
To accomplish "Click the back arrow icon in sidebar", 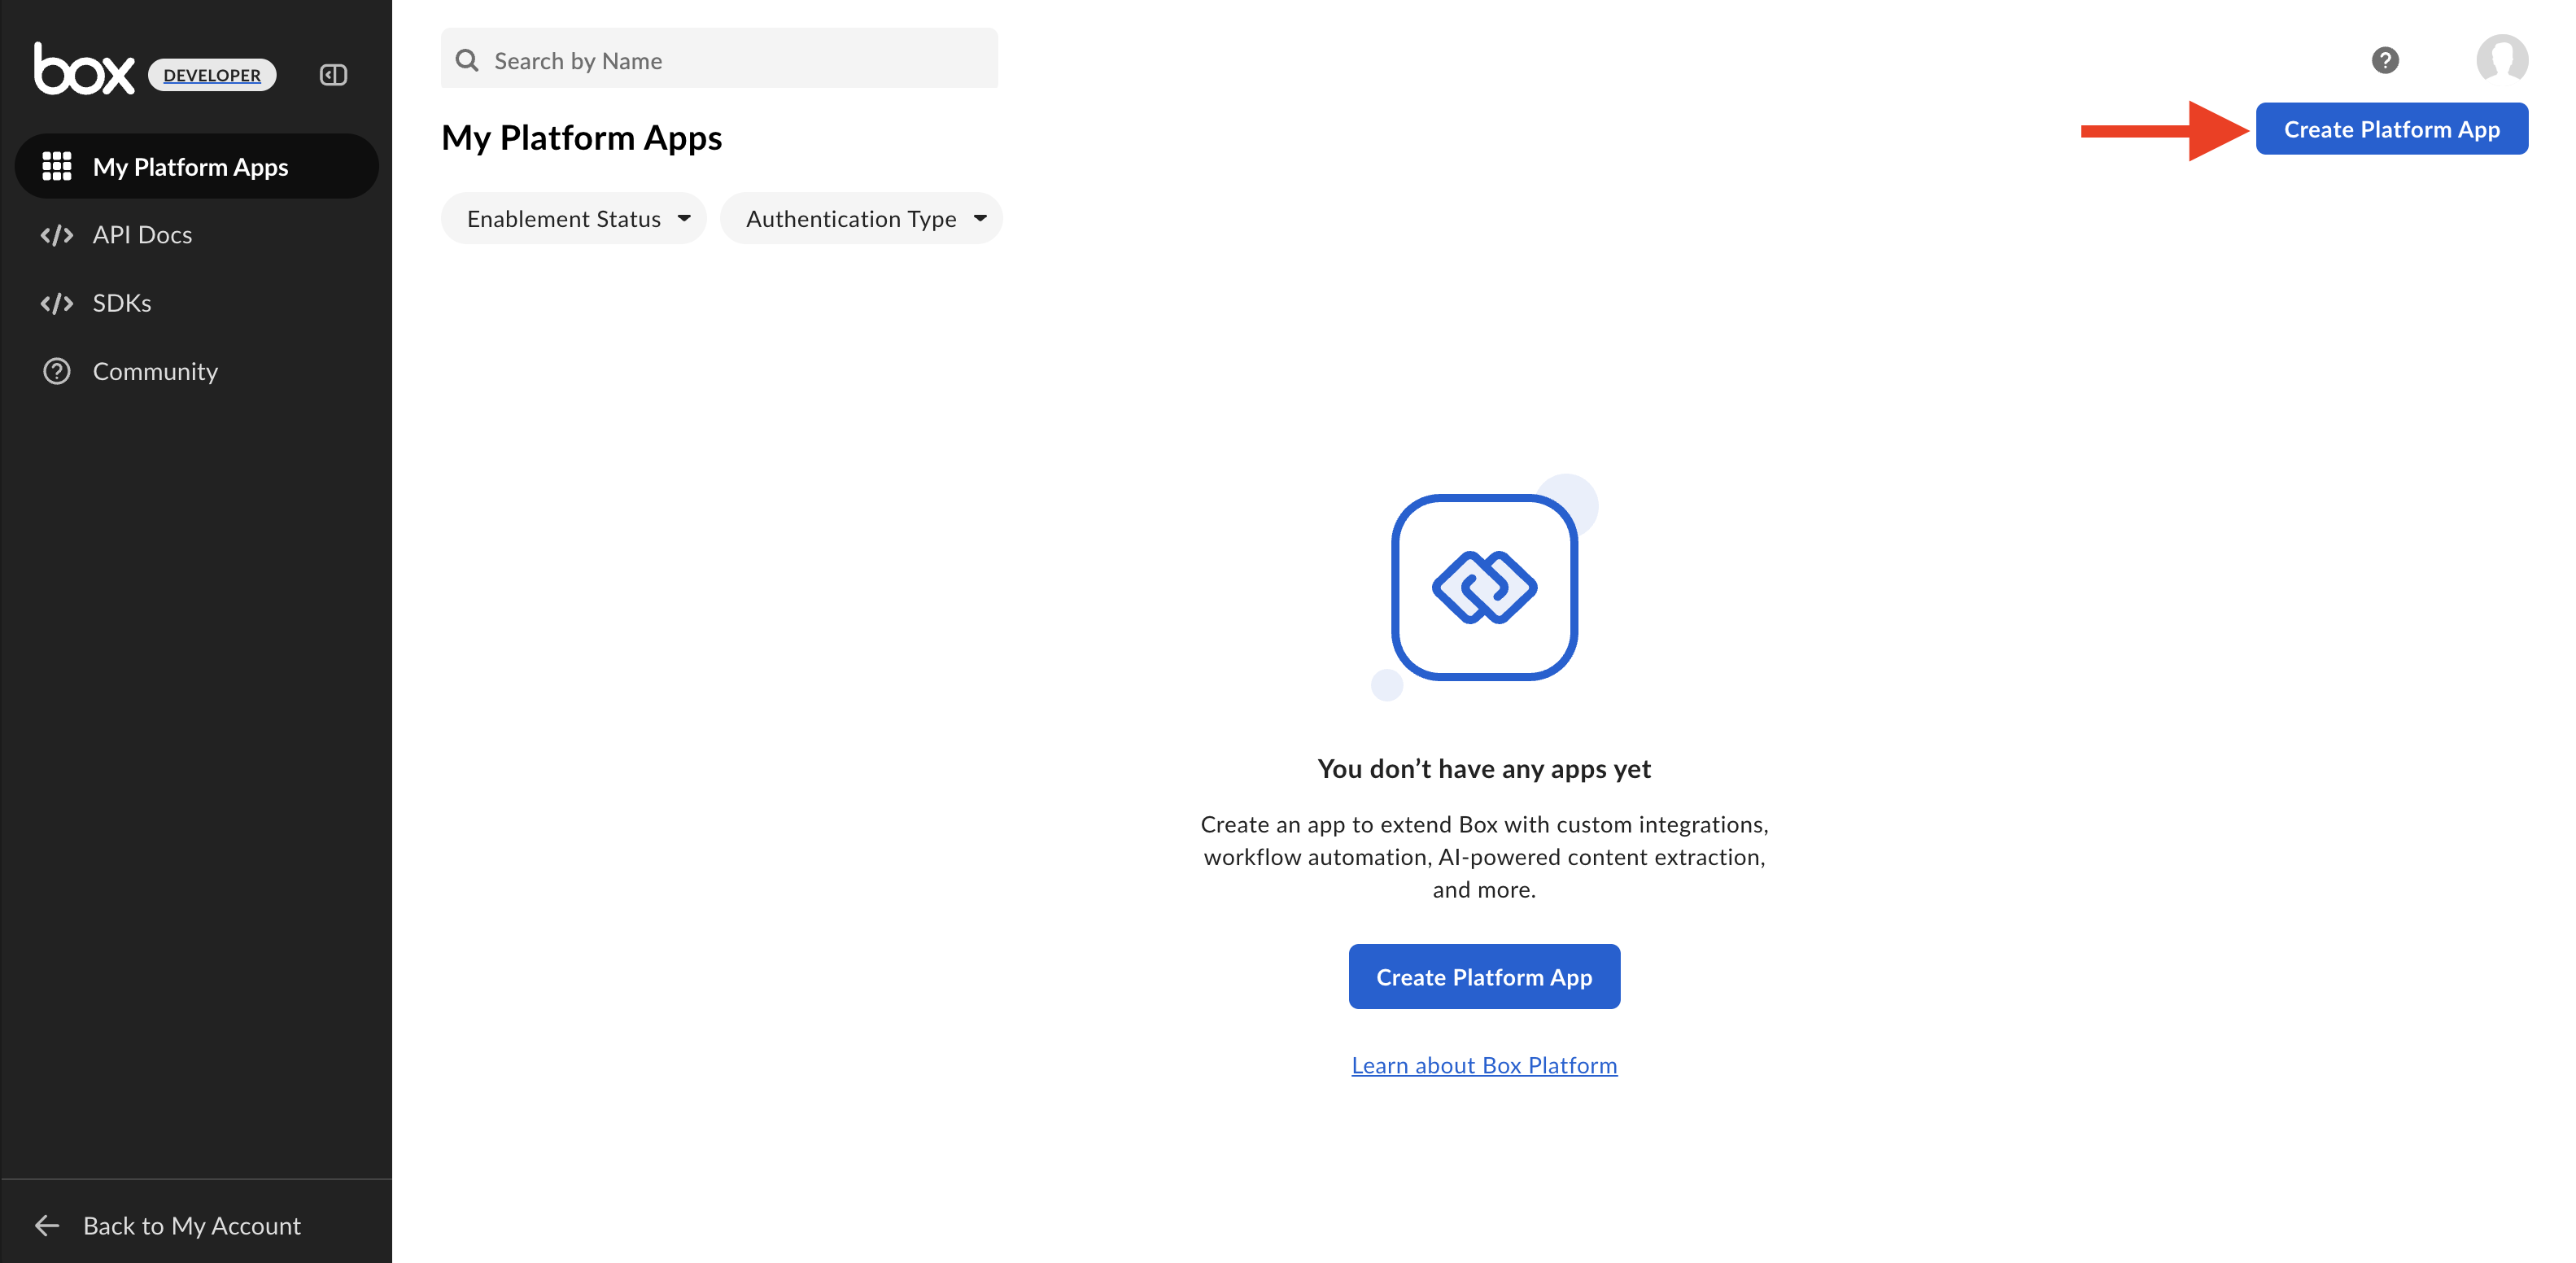I will [47, 1225].
